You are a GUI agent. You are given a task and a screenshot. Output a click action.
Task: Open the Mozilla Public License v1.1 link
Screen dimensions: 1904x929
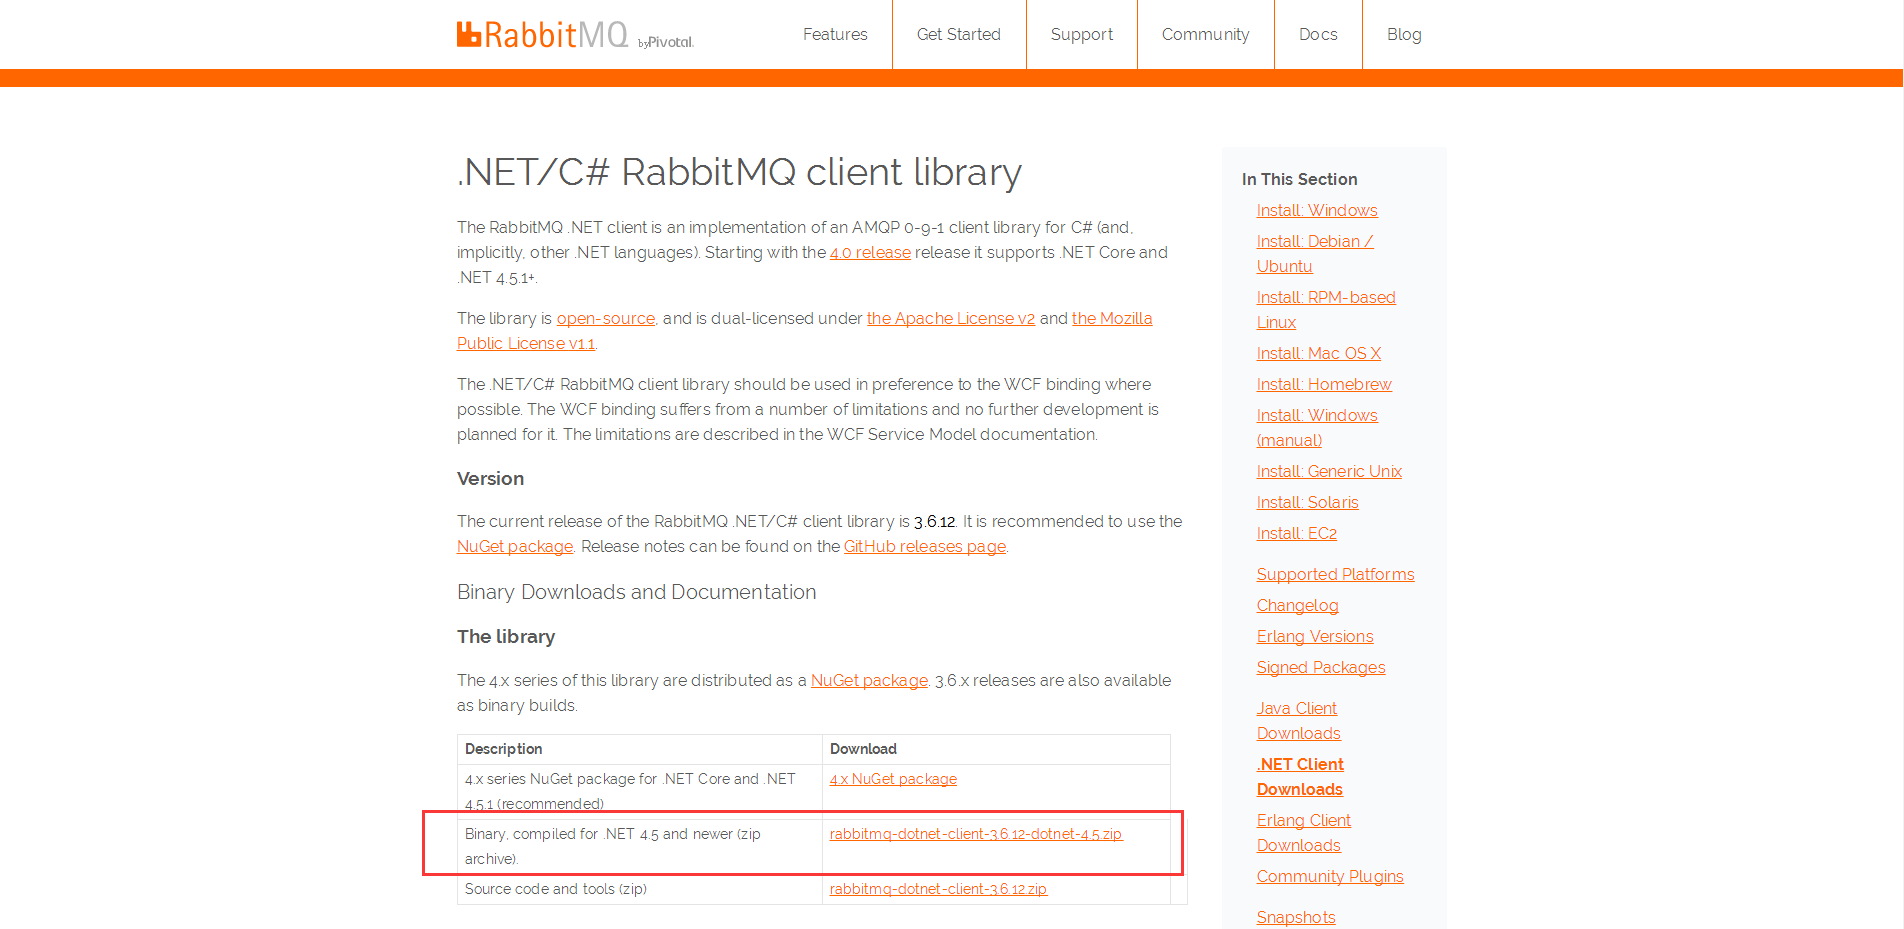pyautogui.click(x=1112, y=318)
